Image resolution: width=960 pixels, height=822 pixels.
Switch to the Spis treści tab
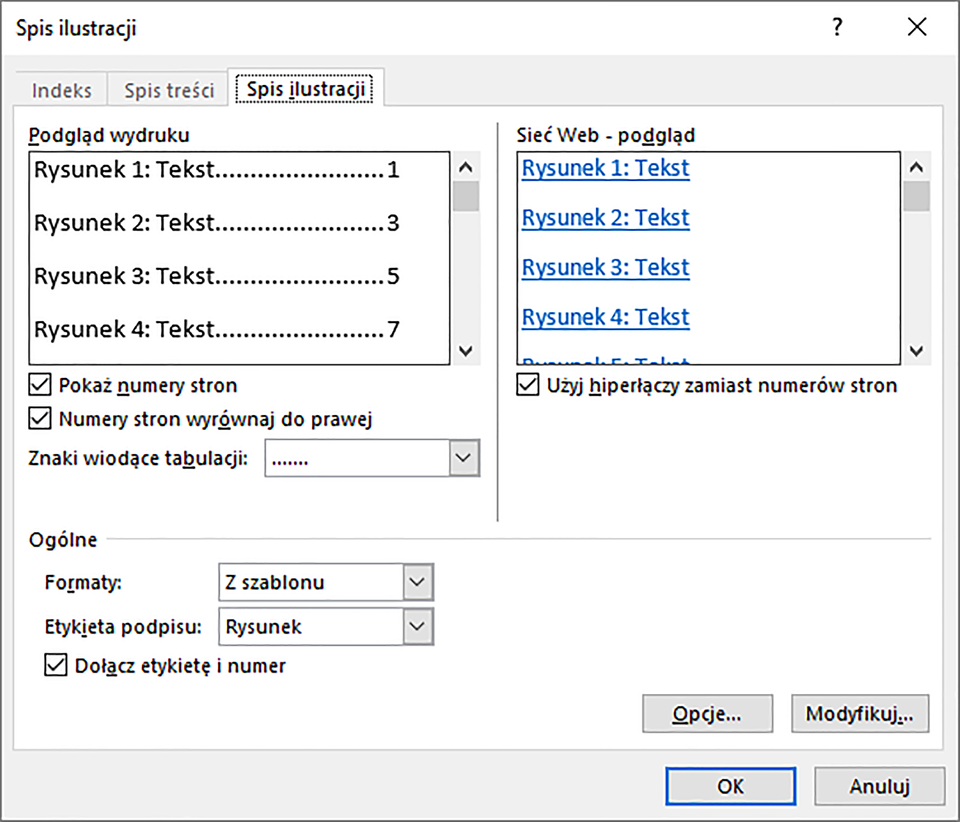point(169,90)
